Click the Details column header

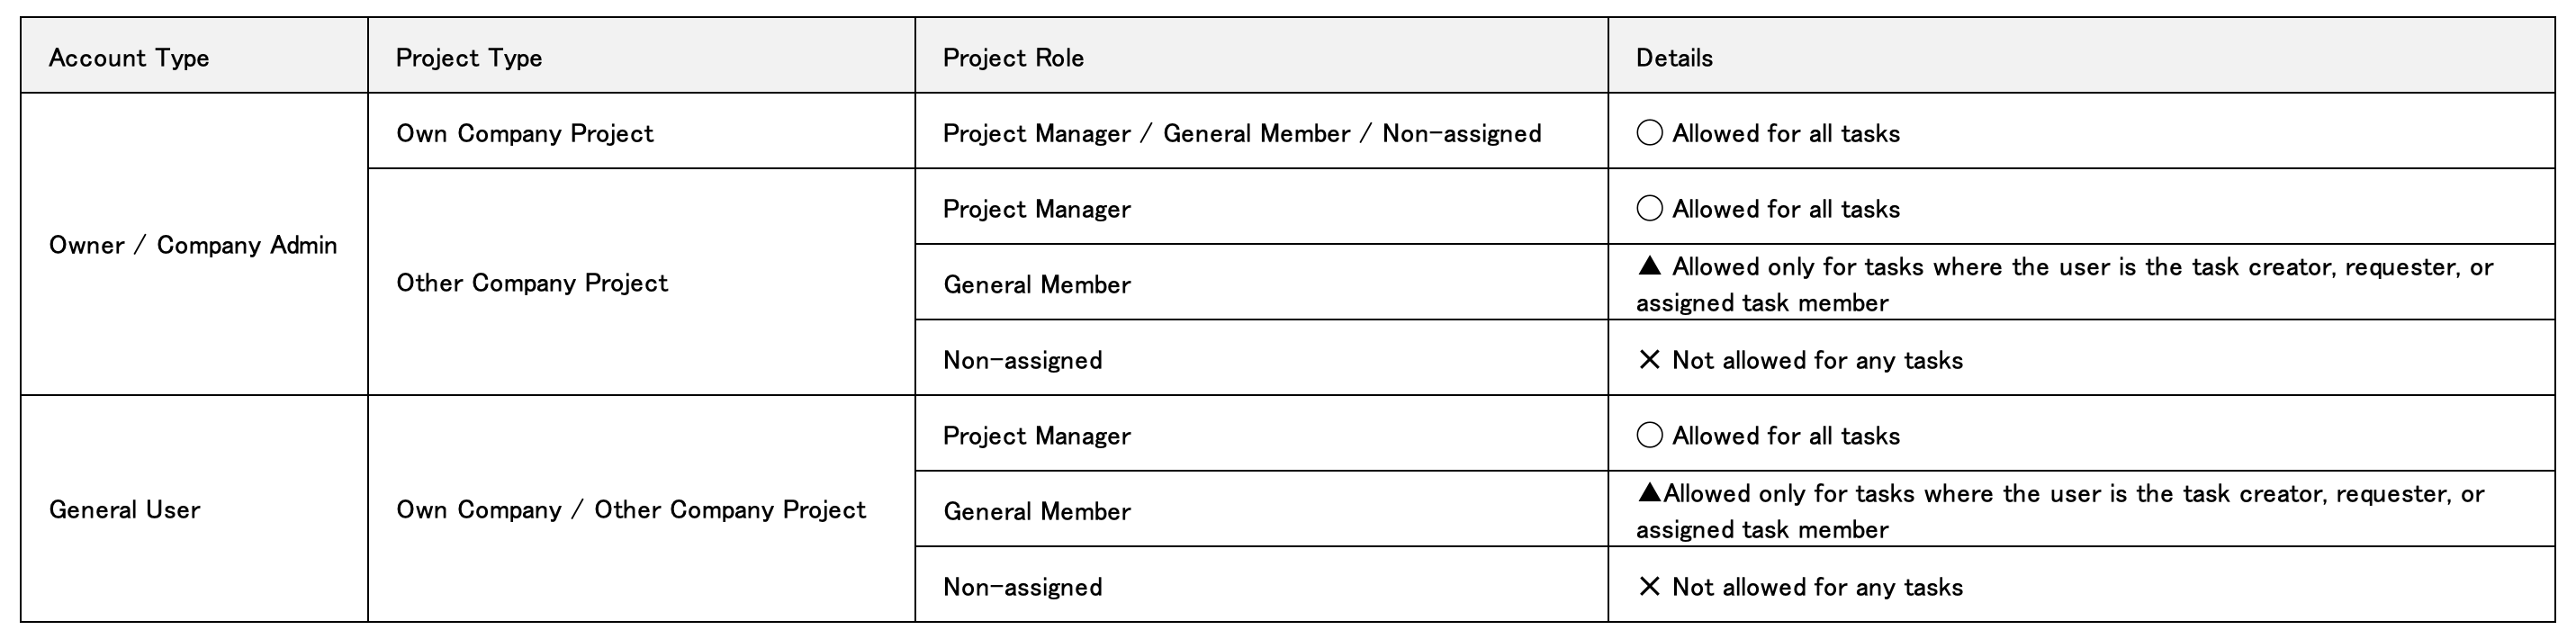[1674, 58]
